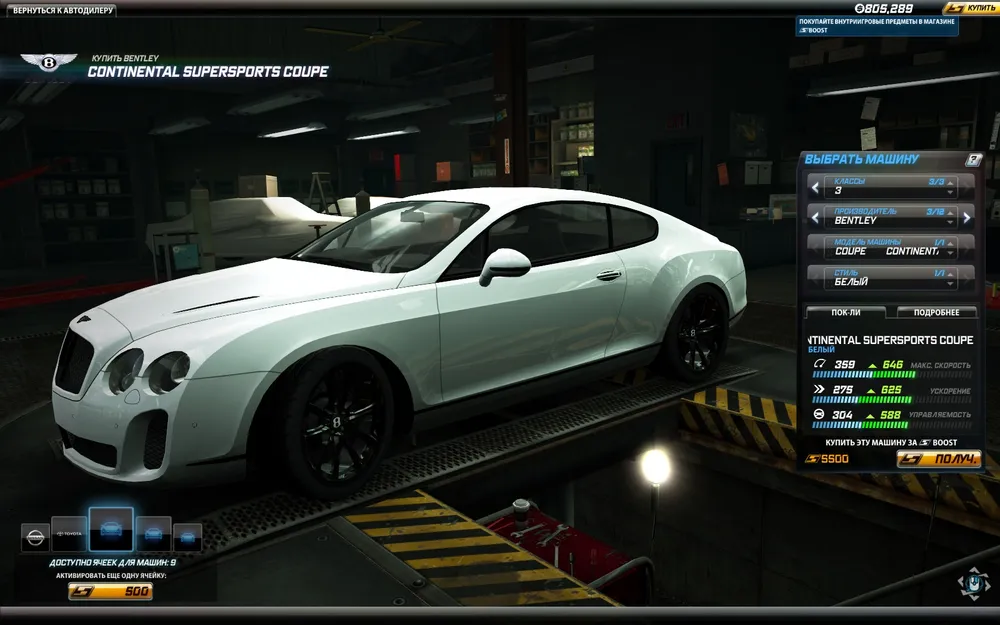The width and height of the screenshot is (1000, 625).
Task: Click the handling steering wheel icon
Action: [x=819, y=414]
